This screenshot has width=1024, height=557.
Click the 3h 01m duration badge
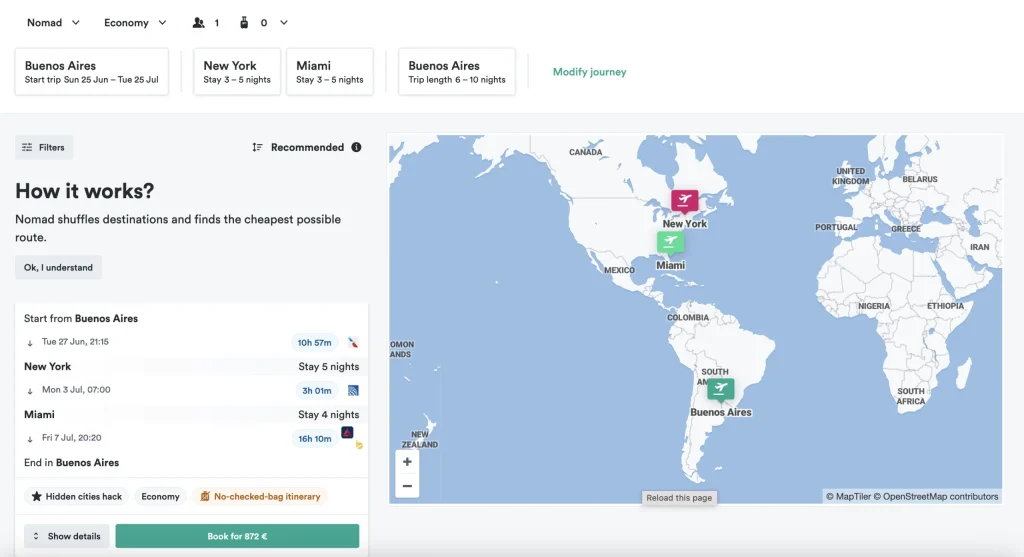point(316,390)
